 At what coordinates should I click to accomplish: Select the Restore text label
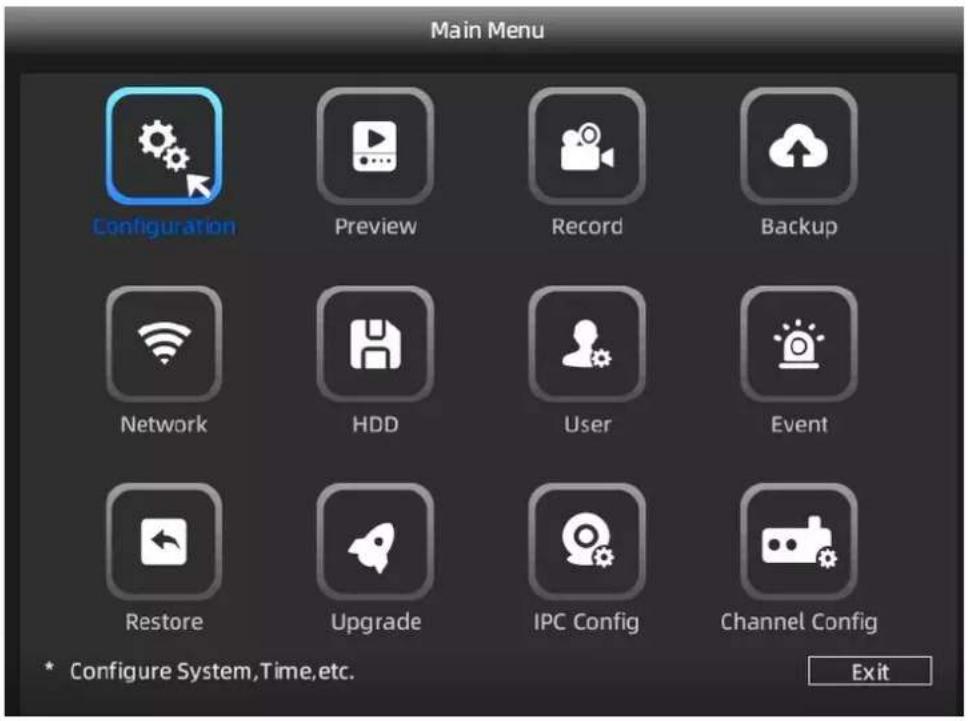(x=164, y=622)
